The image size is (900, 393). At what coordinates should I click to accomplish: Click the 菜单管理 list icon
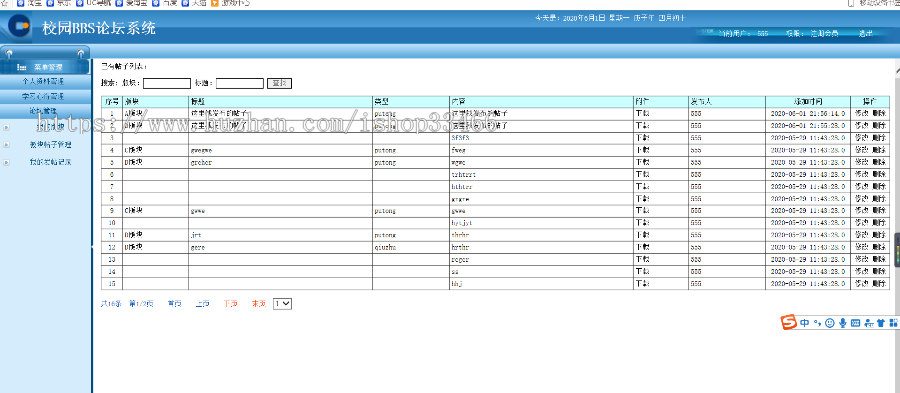pyautogui.click(x=22, y=67)
